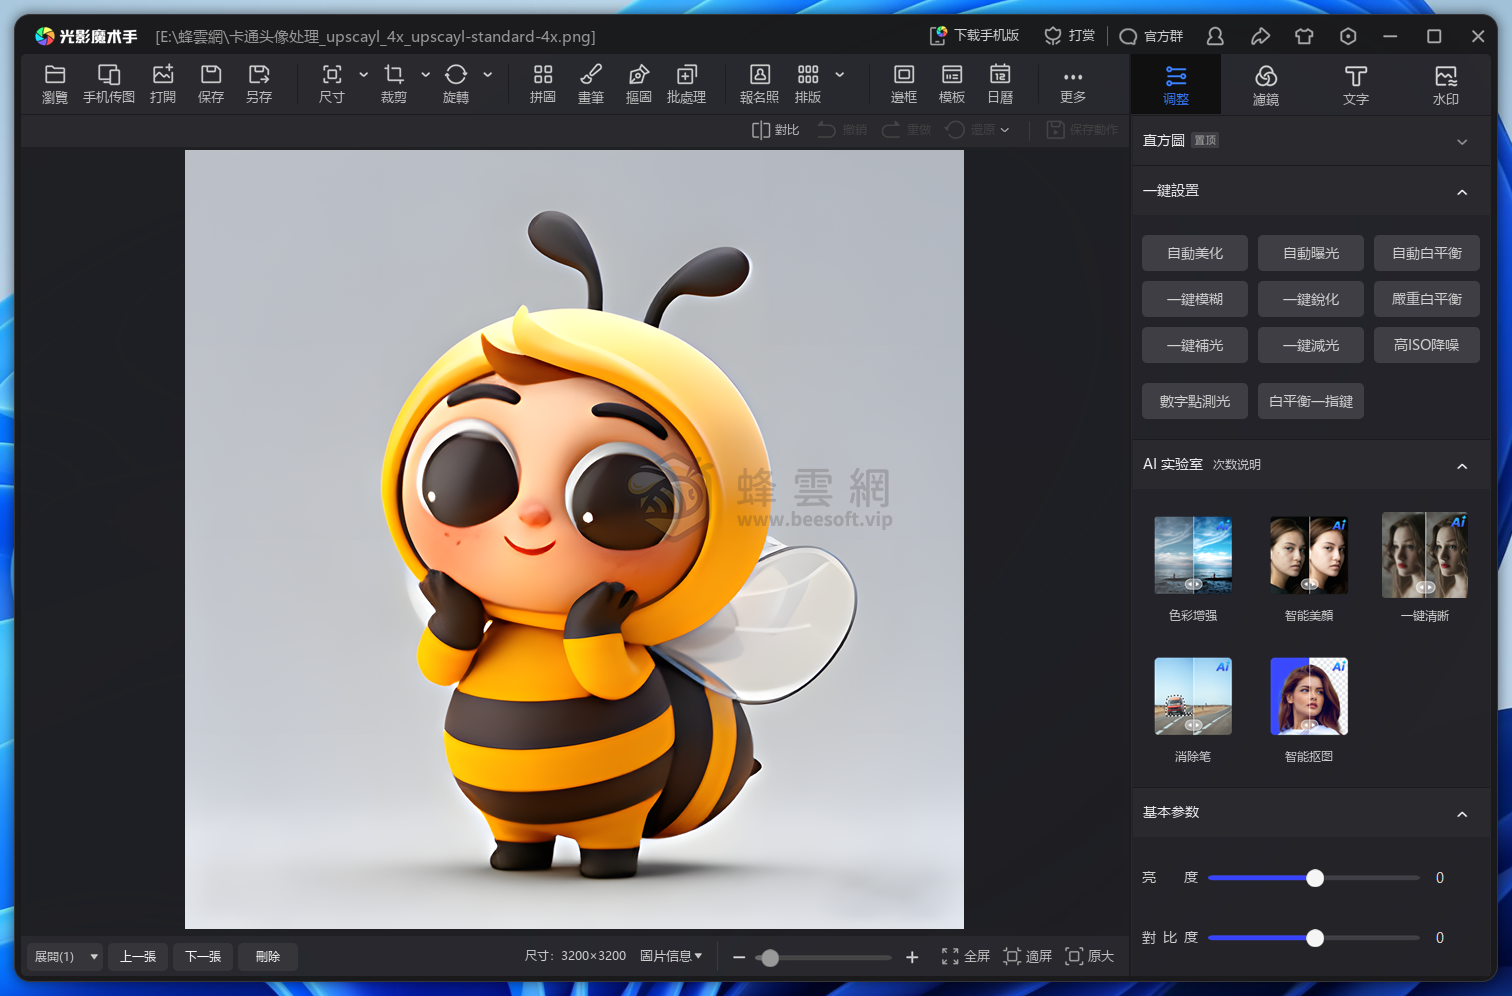Collapse the 基本参数 section
This screenshot has width=1512, height=996.
click(1462, 814)
